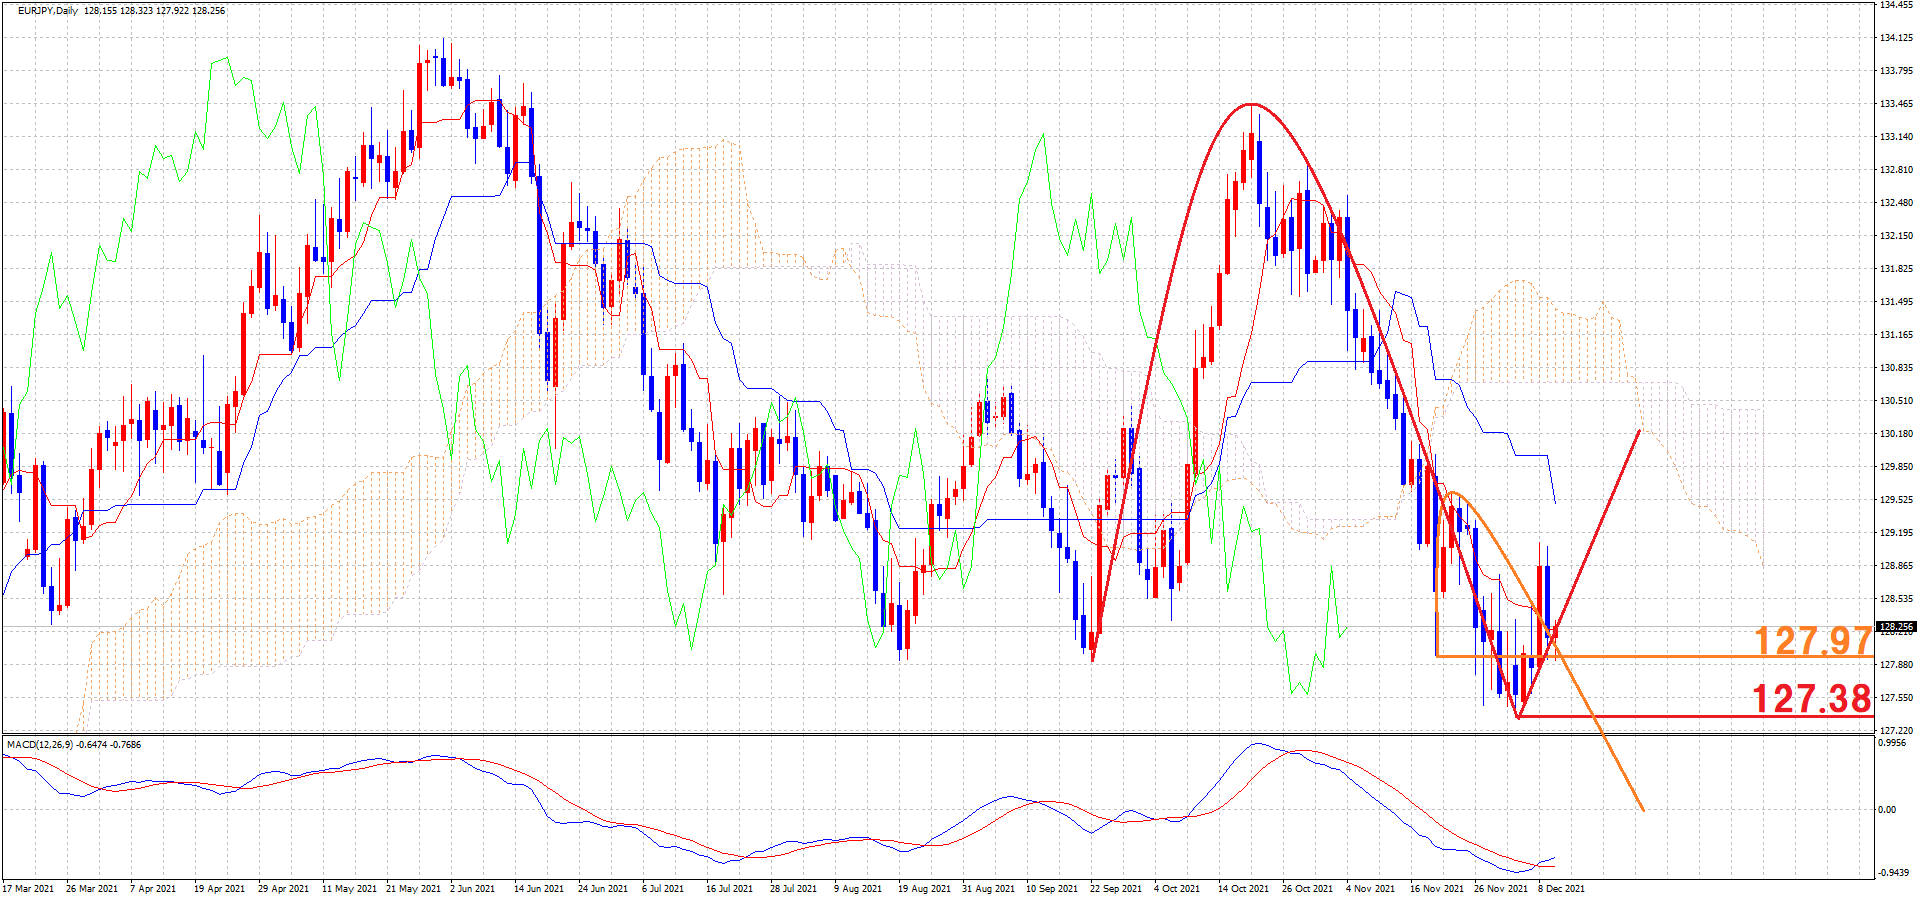Click the 130.180 price scale label
This screenshot has height=900, width=1920.
click(1896, 434)
